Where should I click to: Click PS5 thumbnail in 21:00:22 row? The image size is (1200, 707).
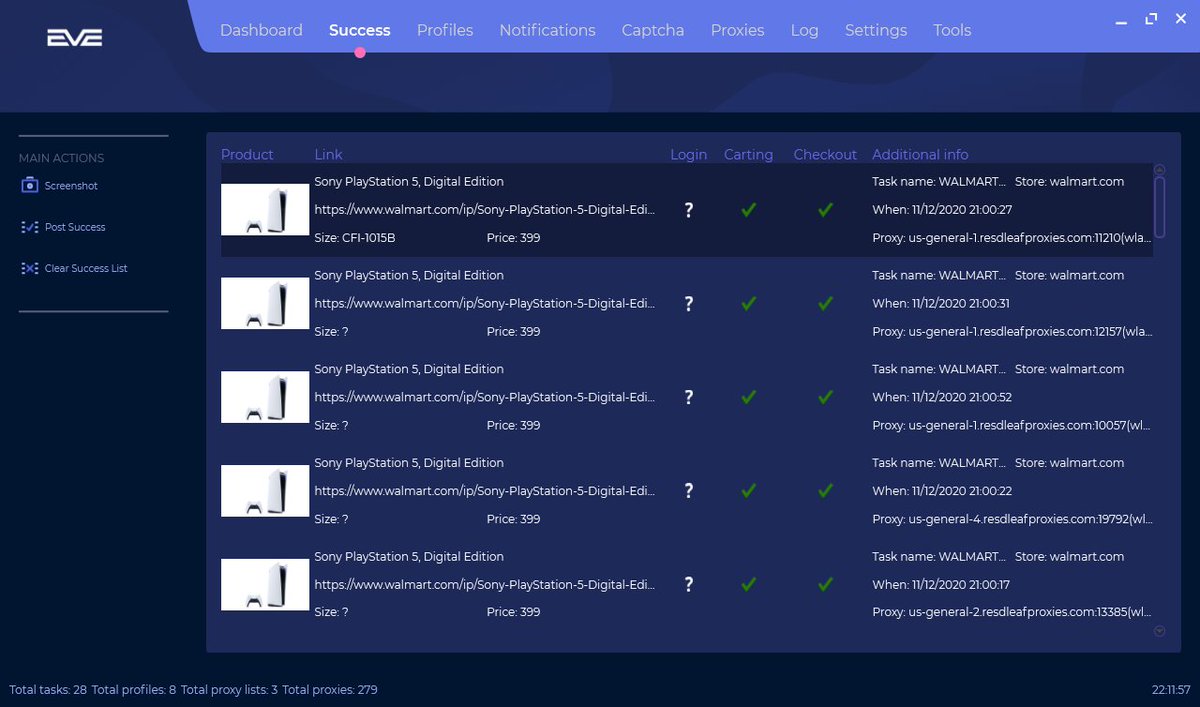(265, 491)
